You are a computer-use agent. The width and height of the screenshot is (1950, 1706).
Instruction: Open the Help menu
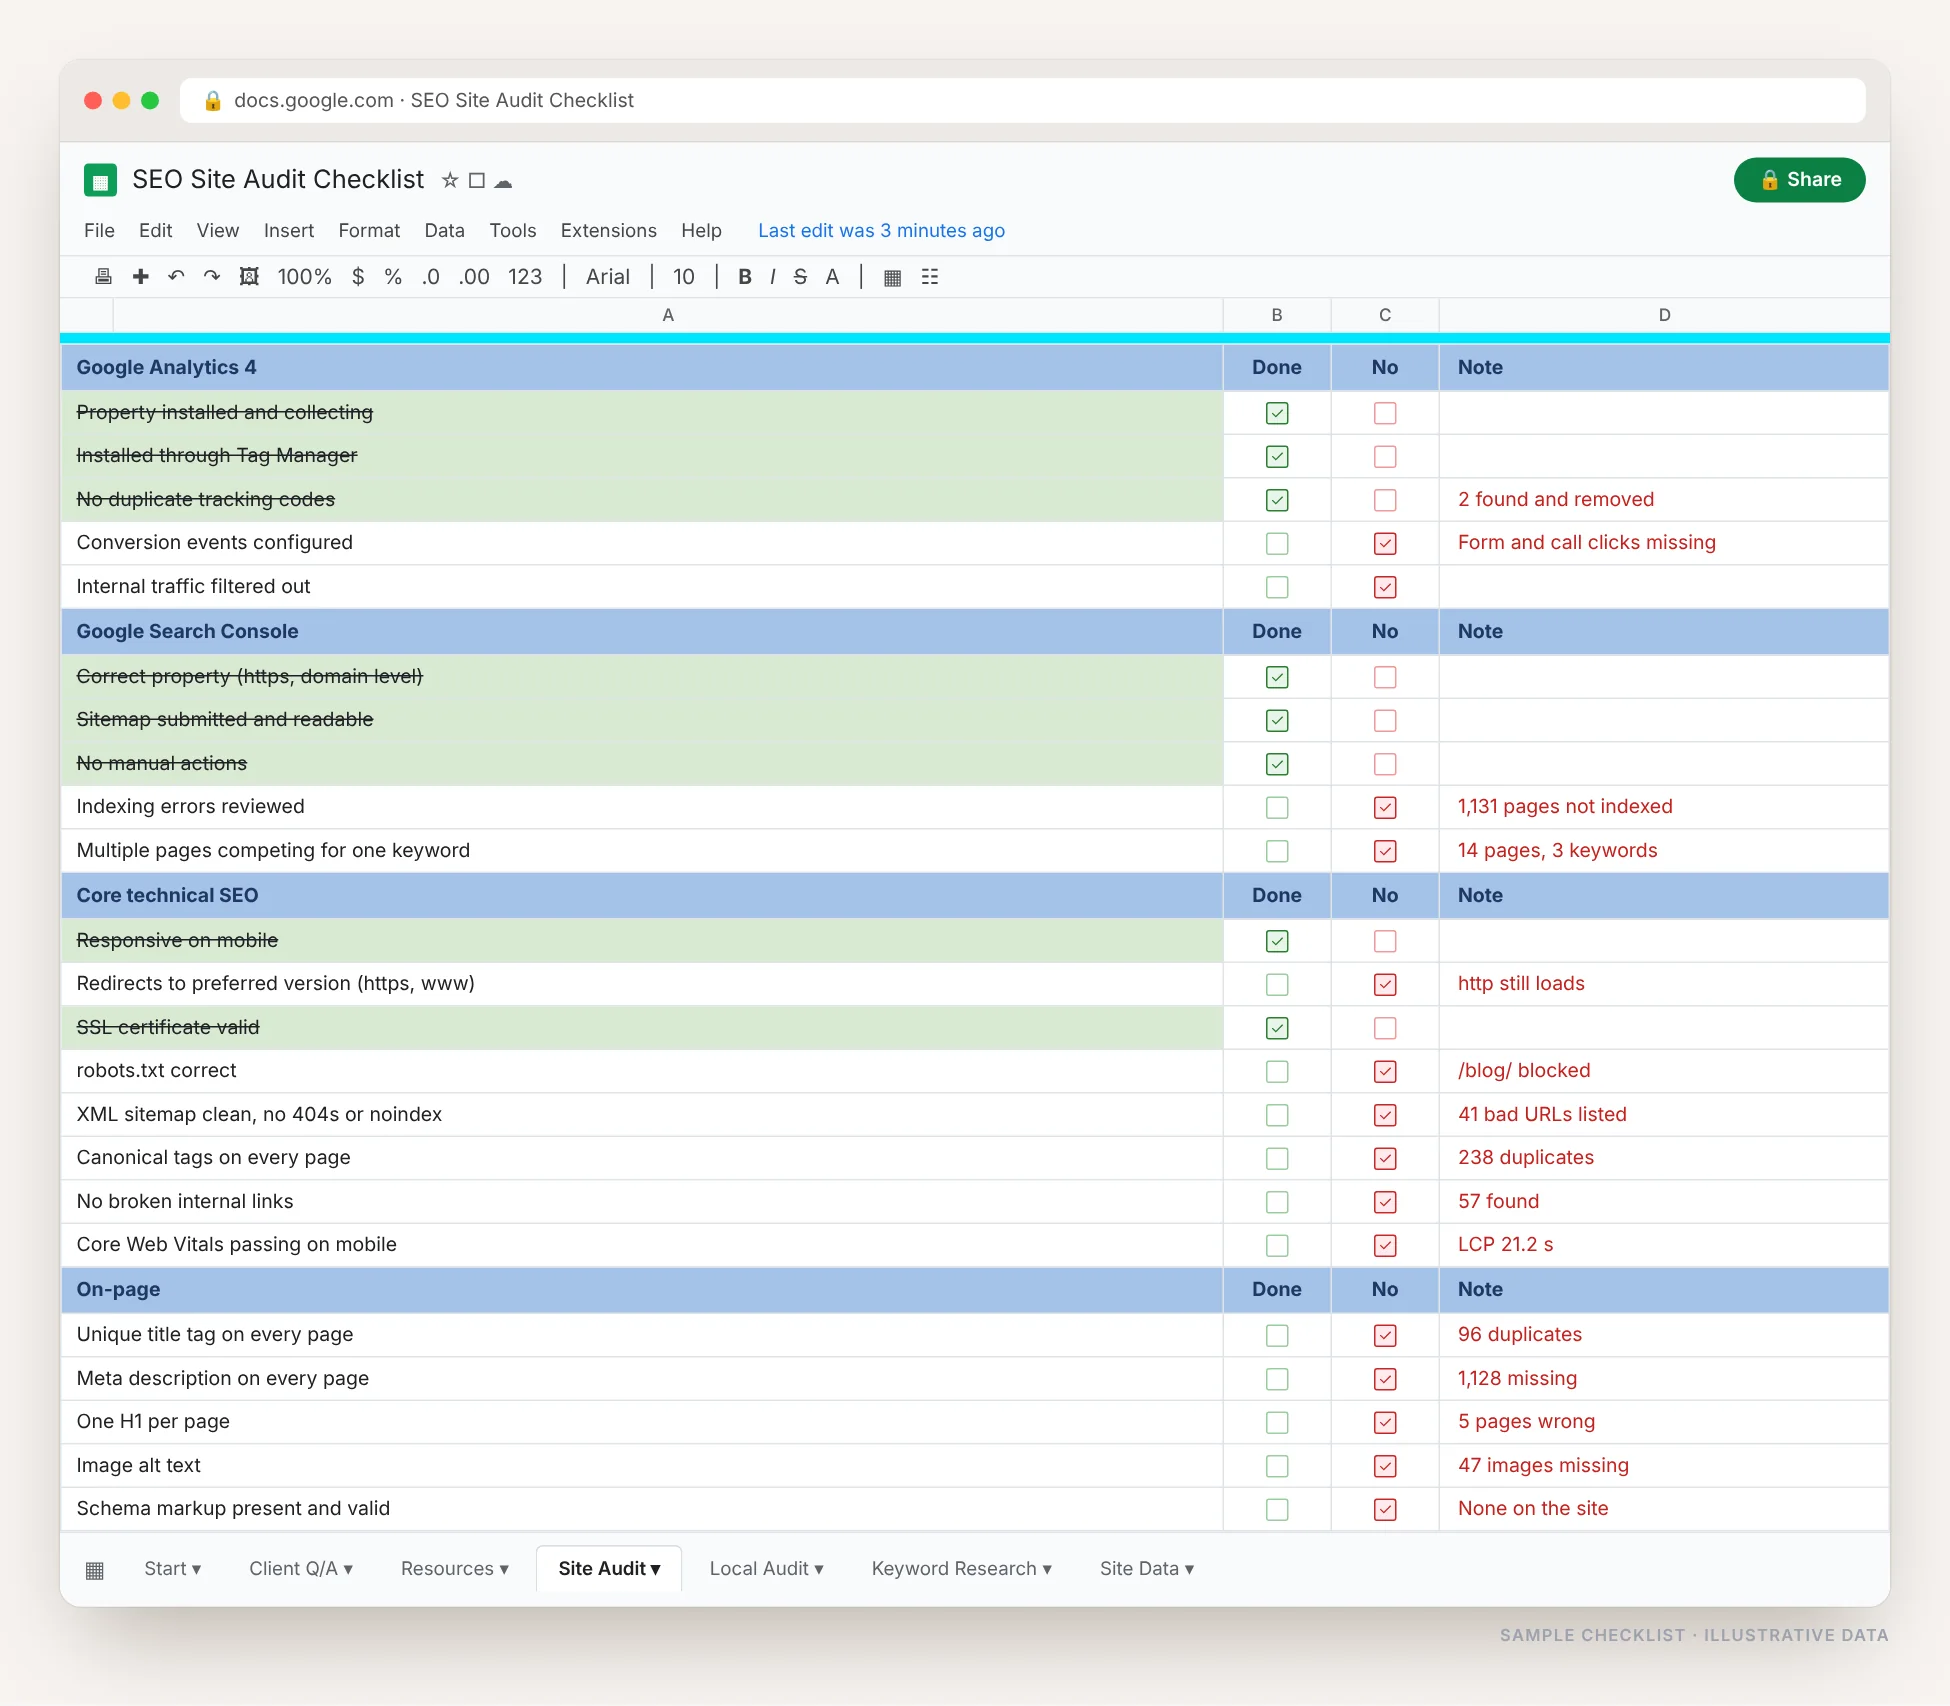point(701,231)
